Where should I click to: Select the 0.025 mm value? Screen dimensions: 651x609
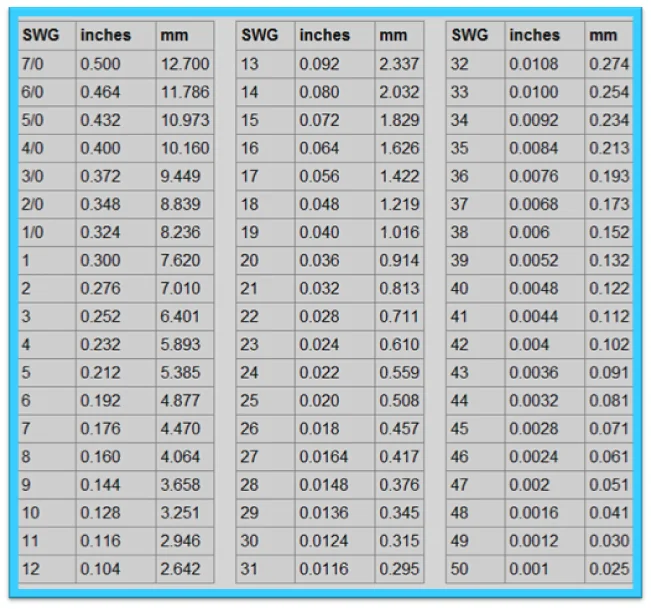click(609, 569)
